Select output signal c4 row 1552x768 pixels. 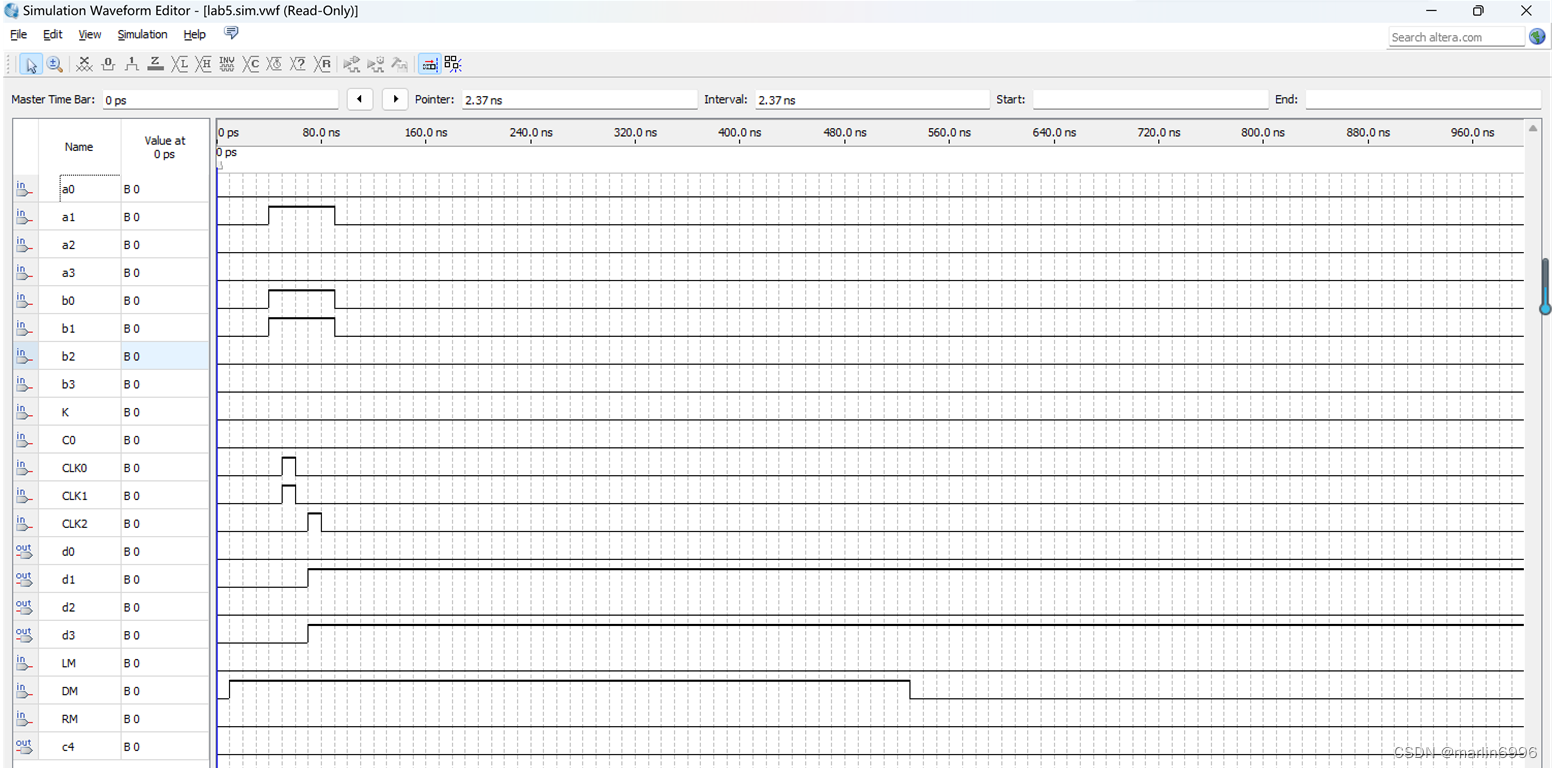(x=111, y=748)
